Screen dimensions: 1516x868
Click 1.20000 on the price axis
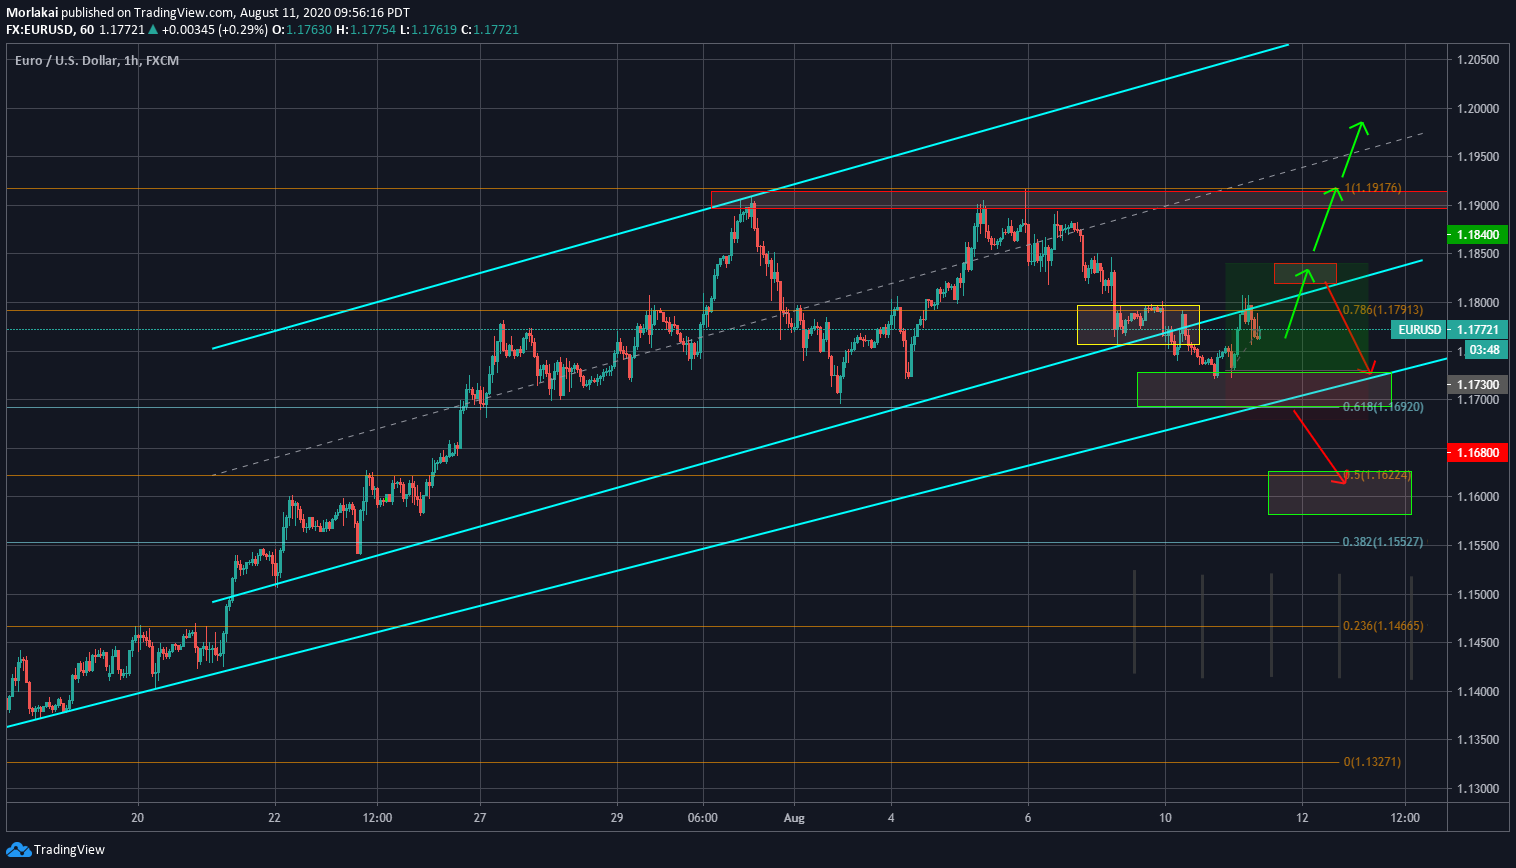click(1478, 109)
